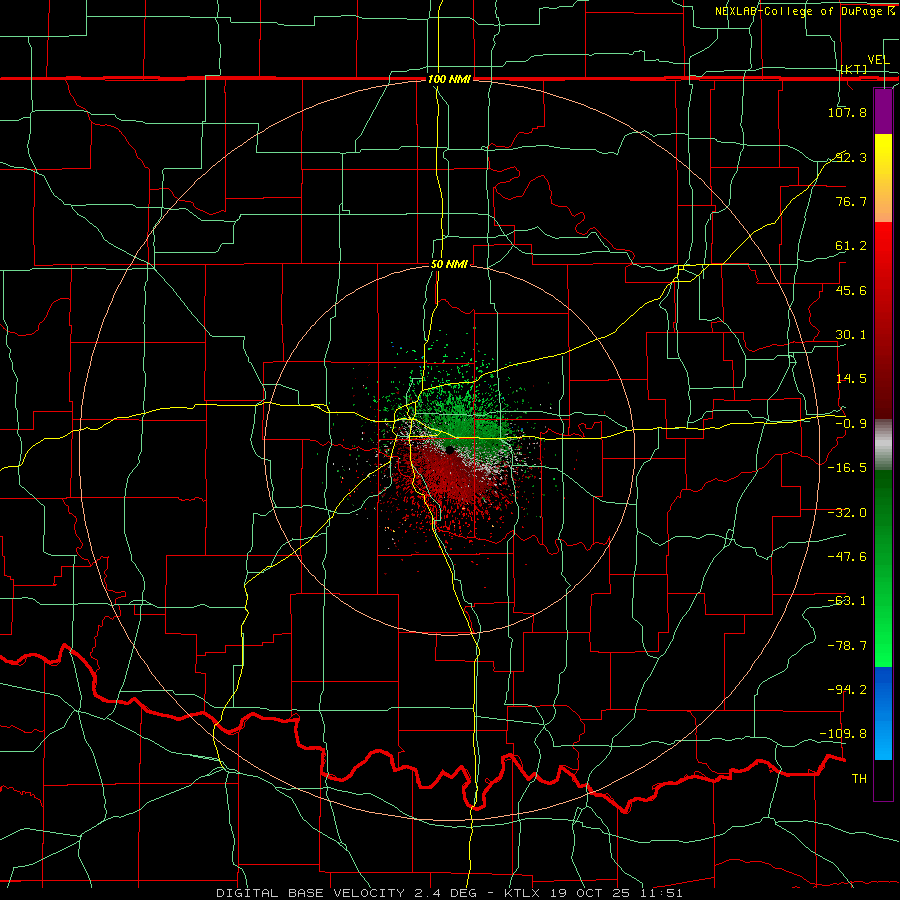Screen dimensions: 900x900
Task: Click the NEXLAB-College of DuPage credit text
Action: [804, 11]
